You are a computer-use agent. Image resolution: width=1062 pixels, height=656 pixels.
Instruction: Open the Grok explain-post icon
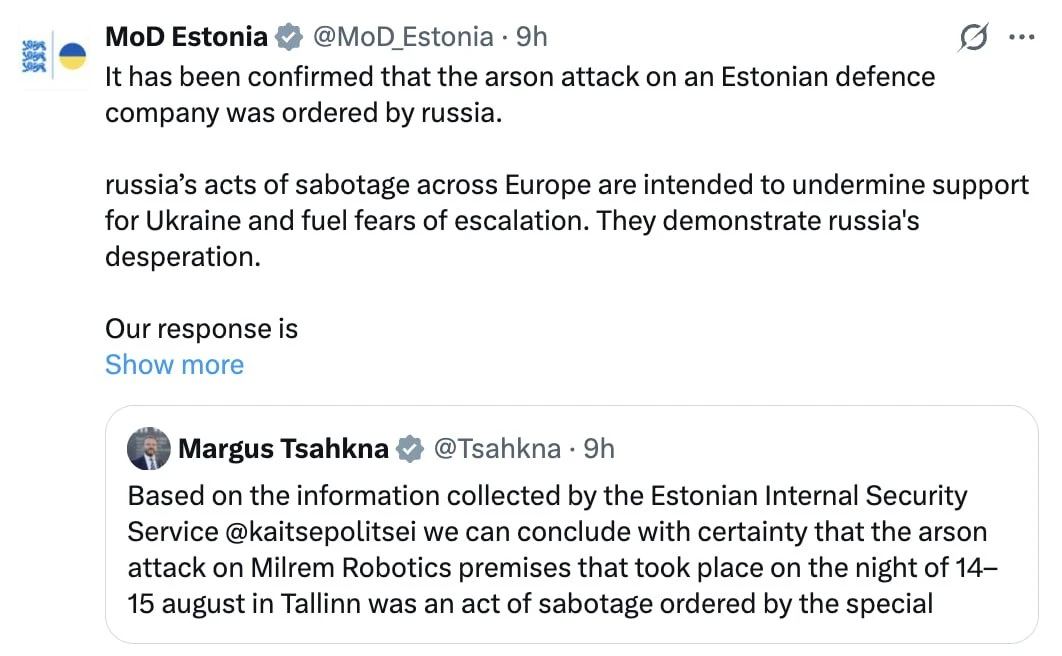973,37
